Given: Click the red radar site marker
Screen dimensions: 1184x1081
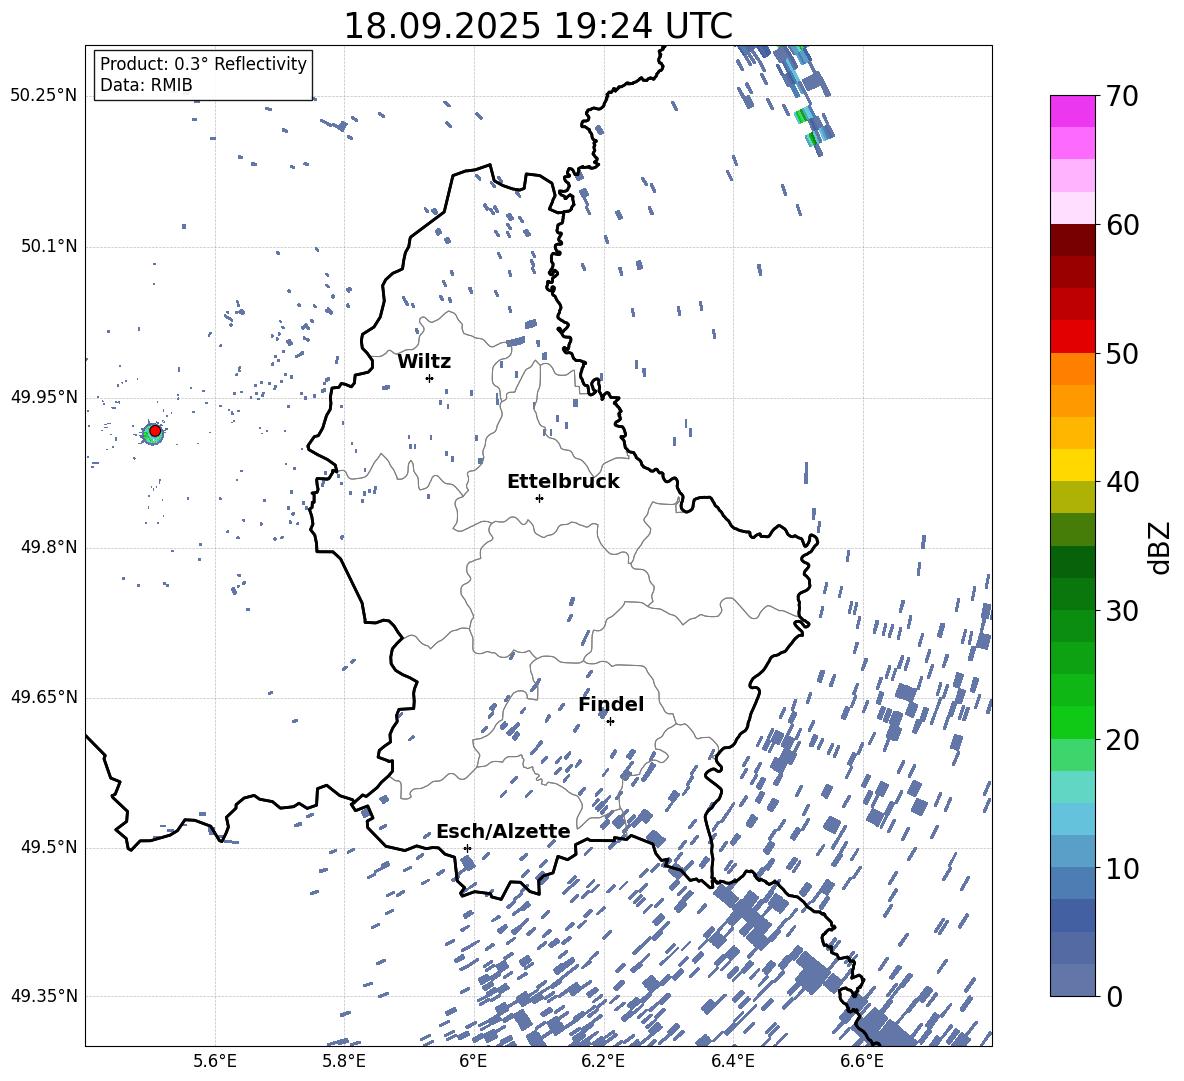Looking at the screenshot, I should 155,431.
